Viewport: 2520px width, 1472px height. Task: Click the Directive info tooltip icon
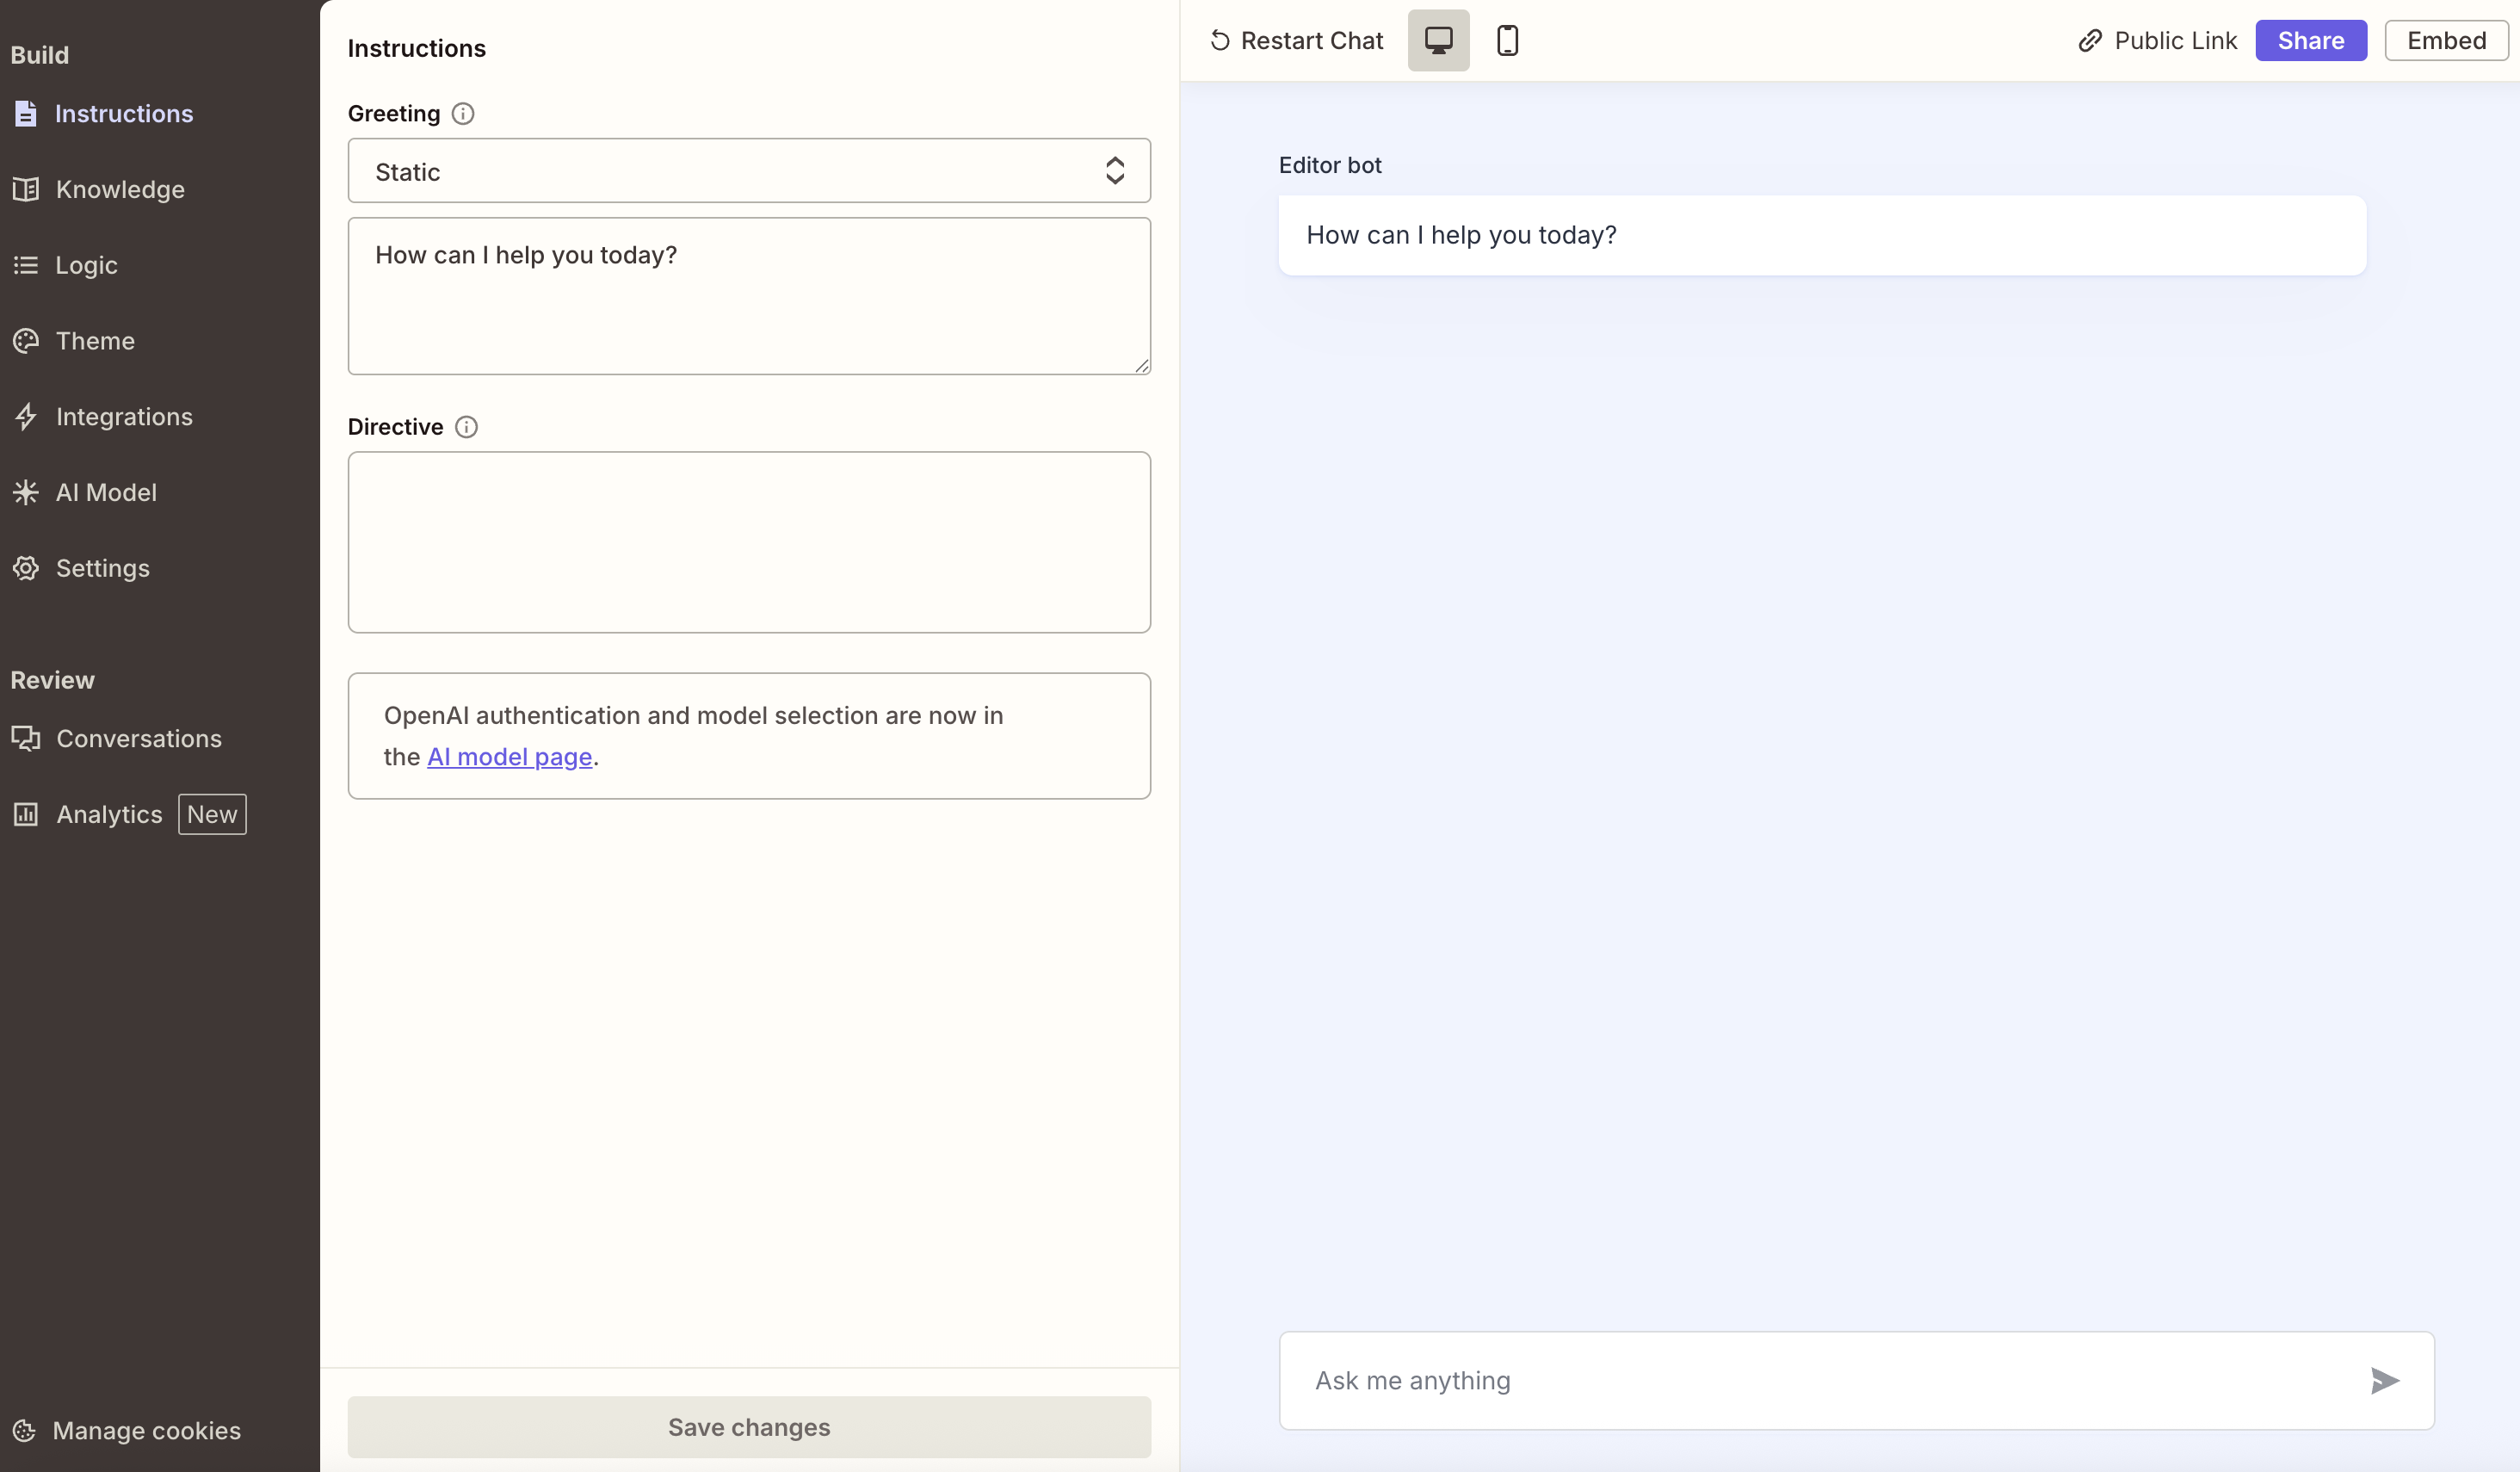[466, 426]
